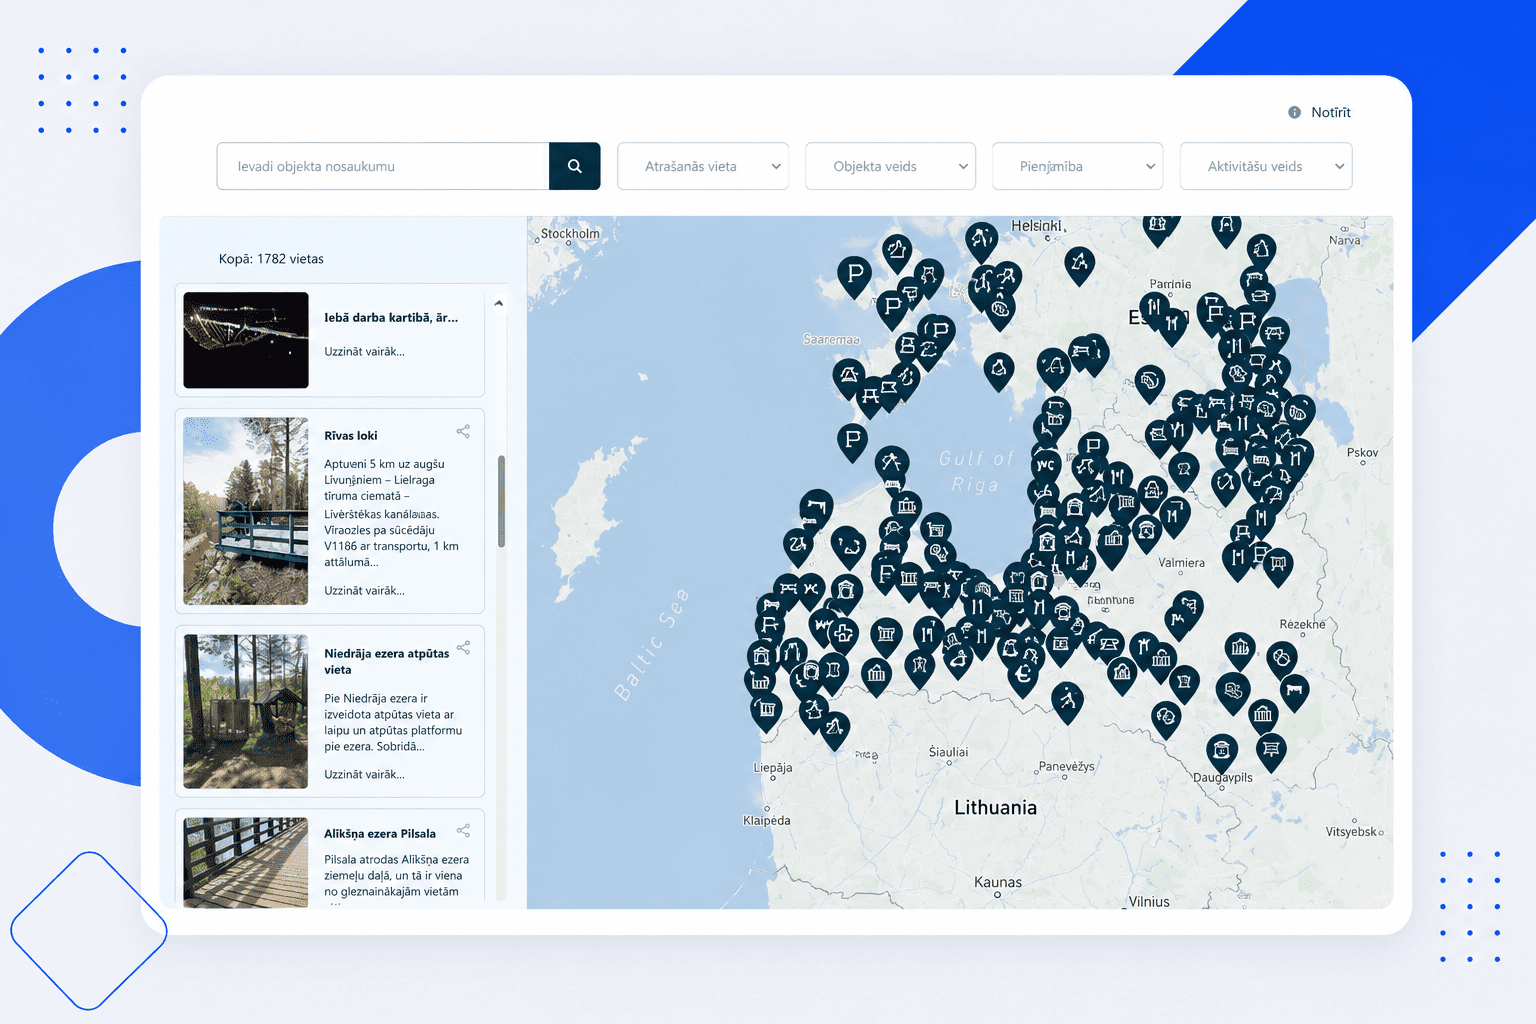Image resolution: width=1536 pixels, height=1024 pixels.
Task: Click the Šiauliai city label
Action: [x=948, y=751]
